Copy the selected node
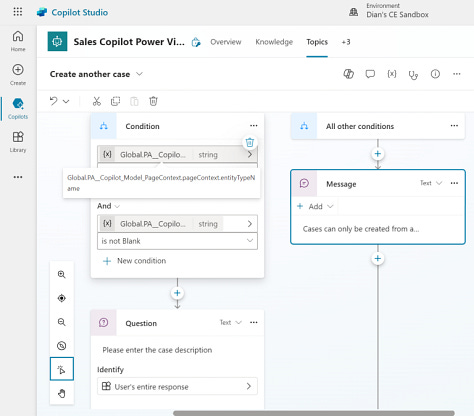This screenshot has height=416, width=474. pos(115,101)
